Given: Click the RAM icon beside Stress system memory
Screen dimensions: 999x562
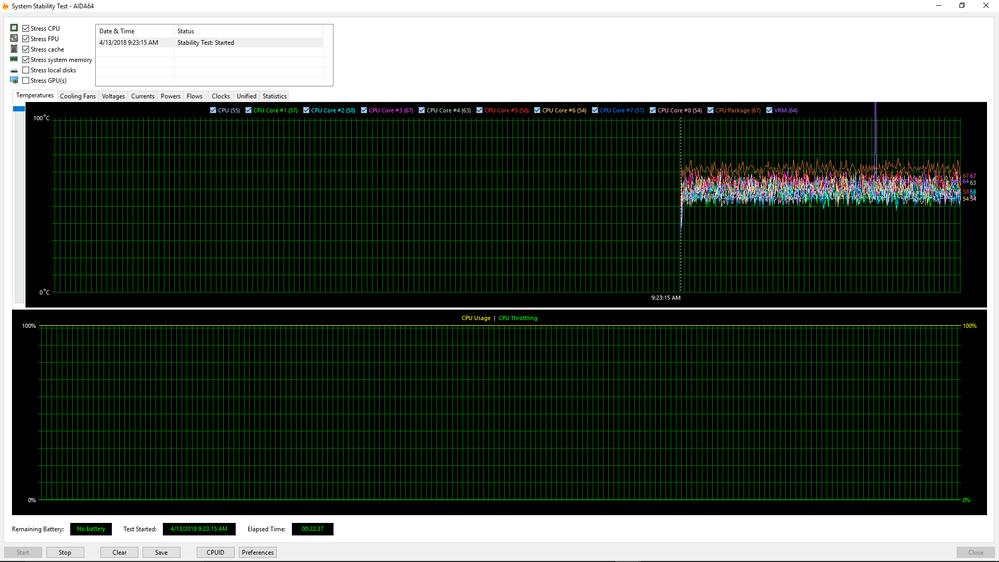Looking at the screenshot, I should pos(14,59).
